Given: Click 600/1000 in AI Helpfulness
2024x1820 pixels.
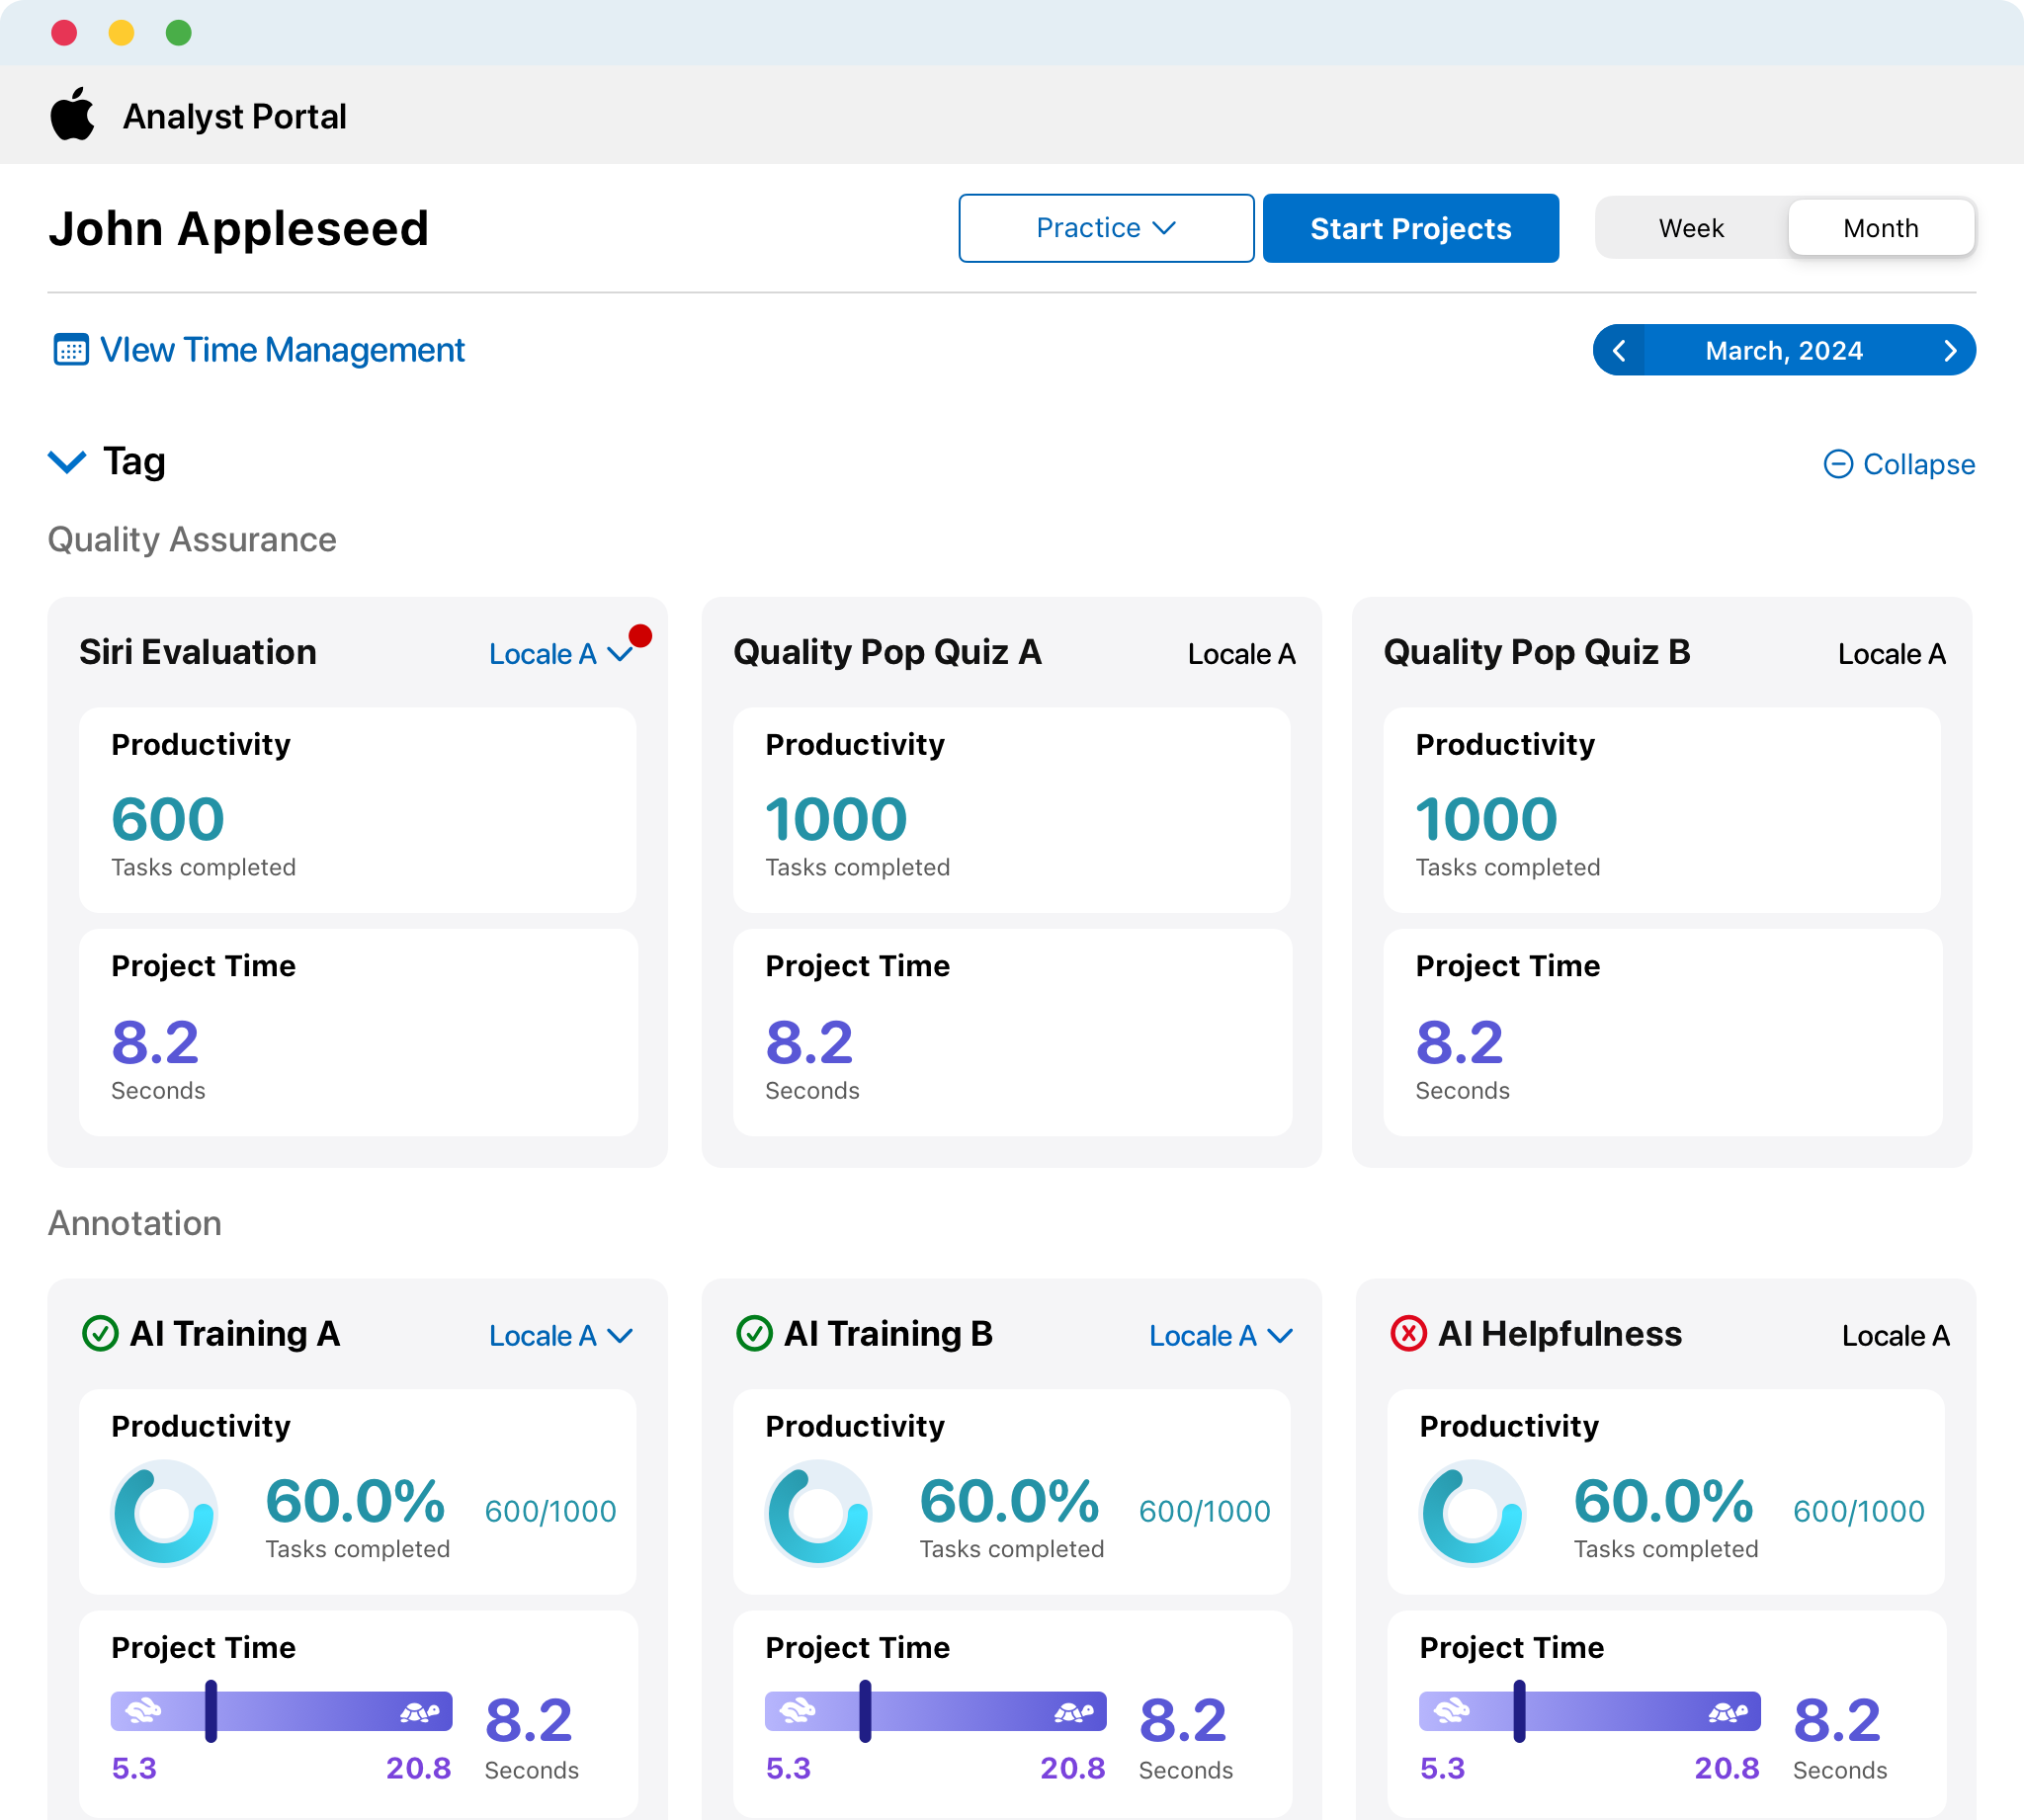Looking at the screenshot, I should [x=1858, y=1511].
